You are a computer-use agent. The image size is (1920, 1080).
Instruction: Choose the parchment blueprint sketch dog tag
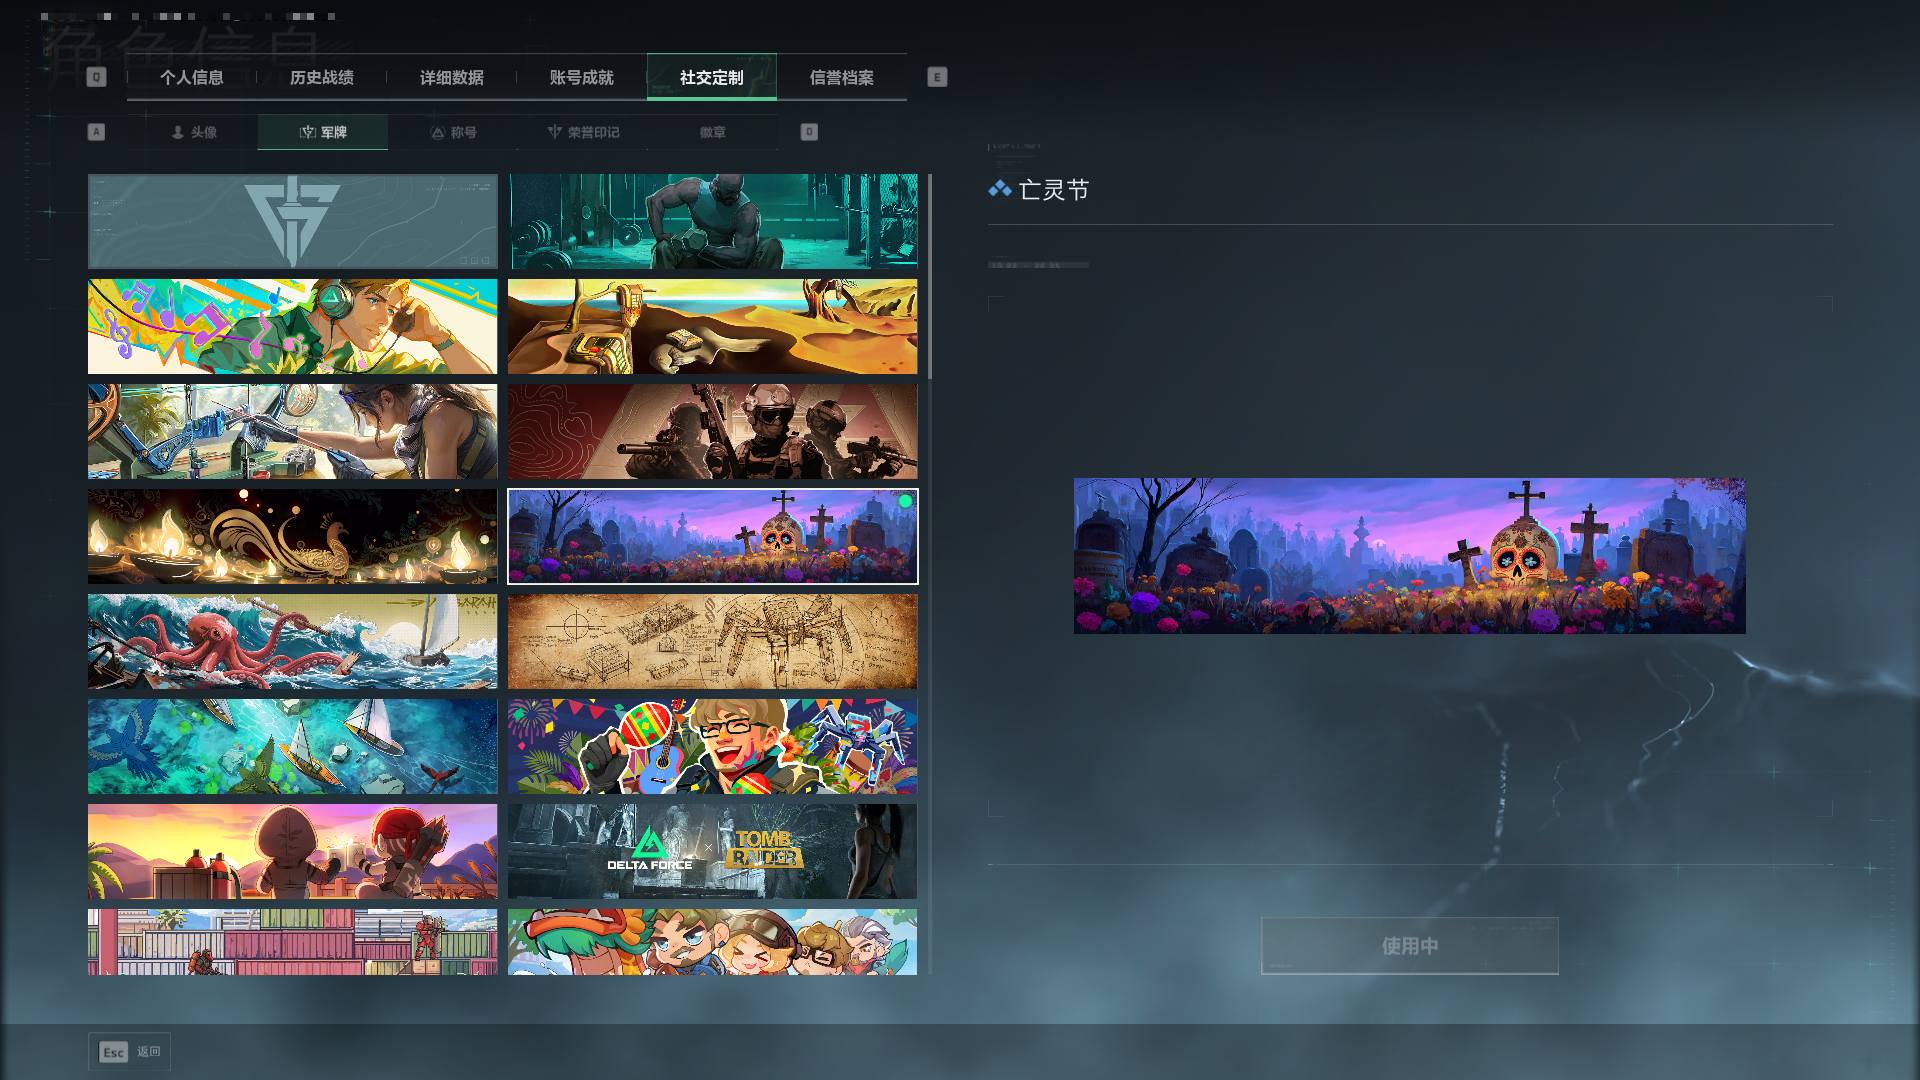pos(712,641)
